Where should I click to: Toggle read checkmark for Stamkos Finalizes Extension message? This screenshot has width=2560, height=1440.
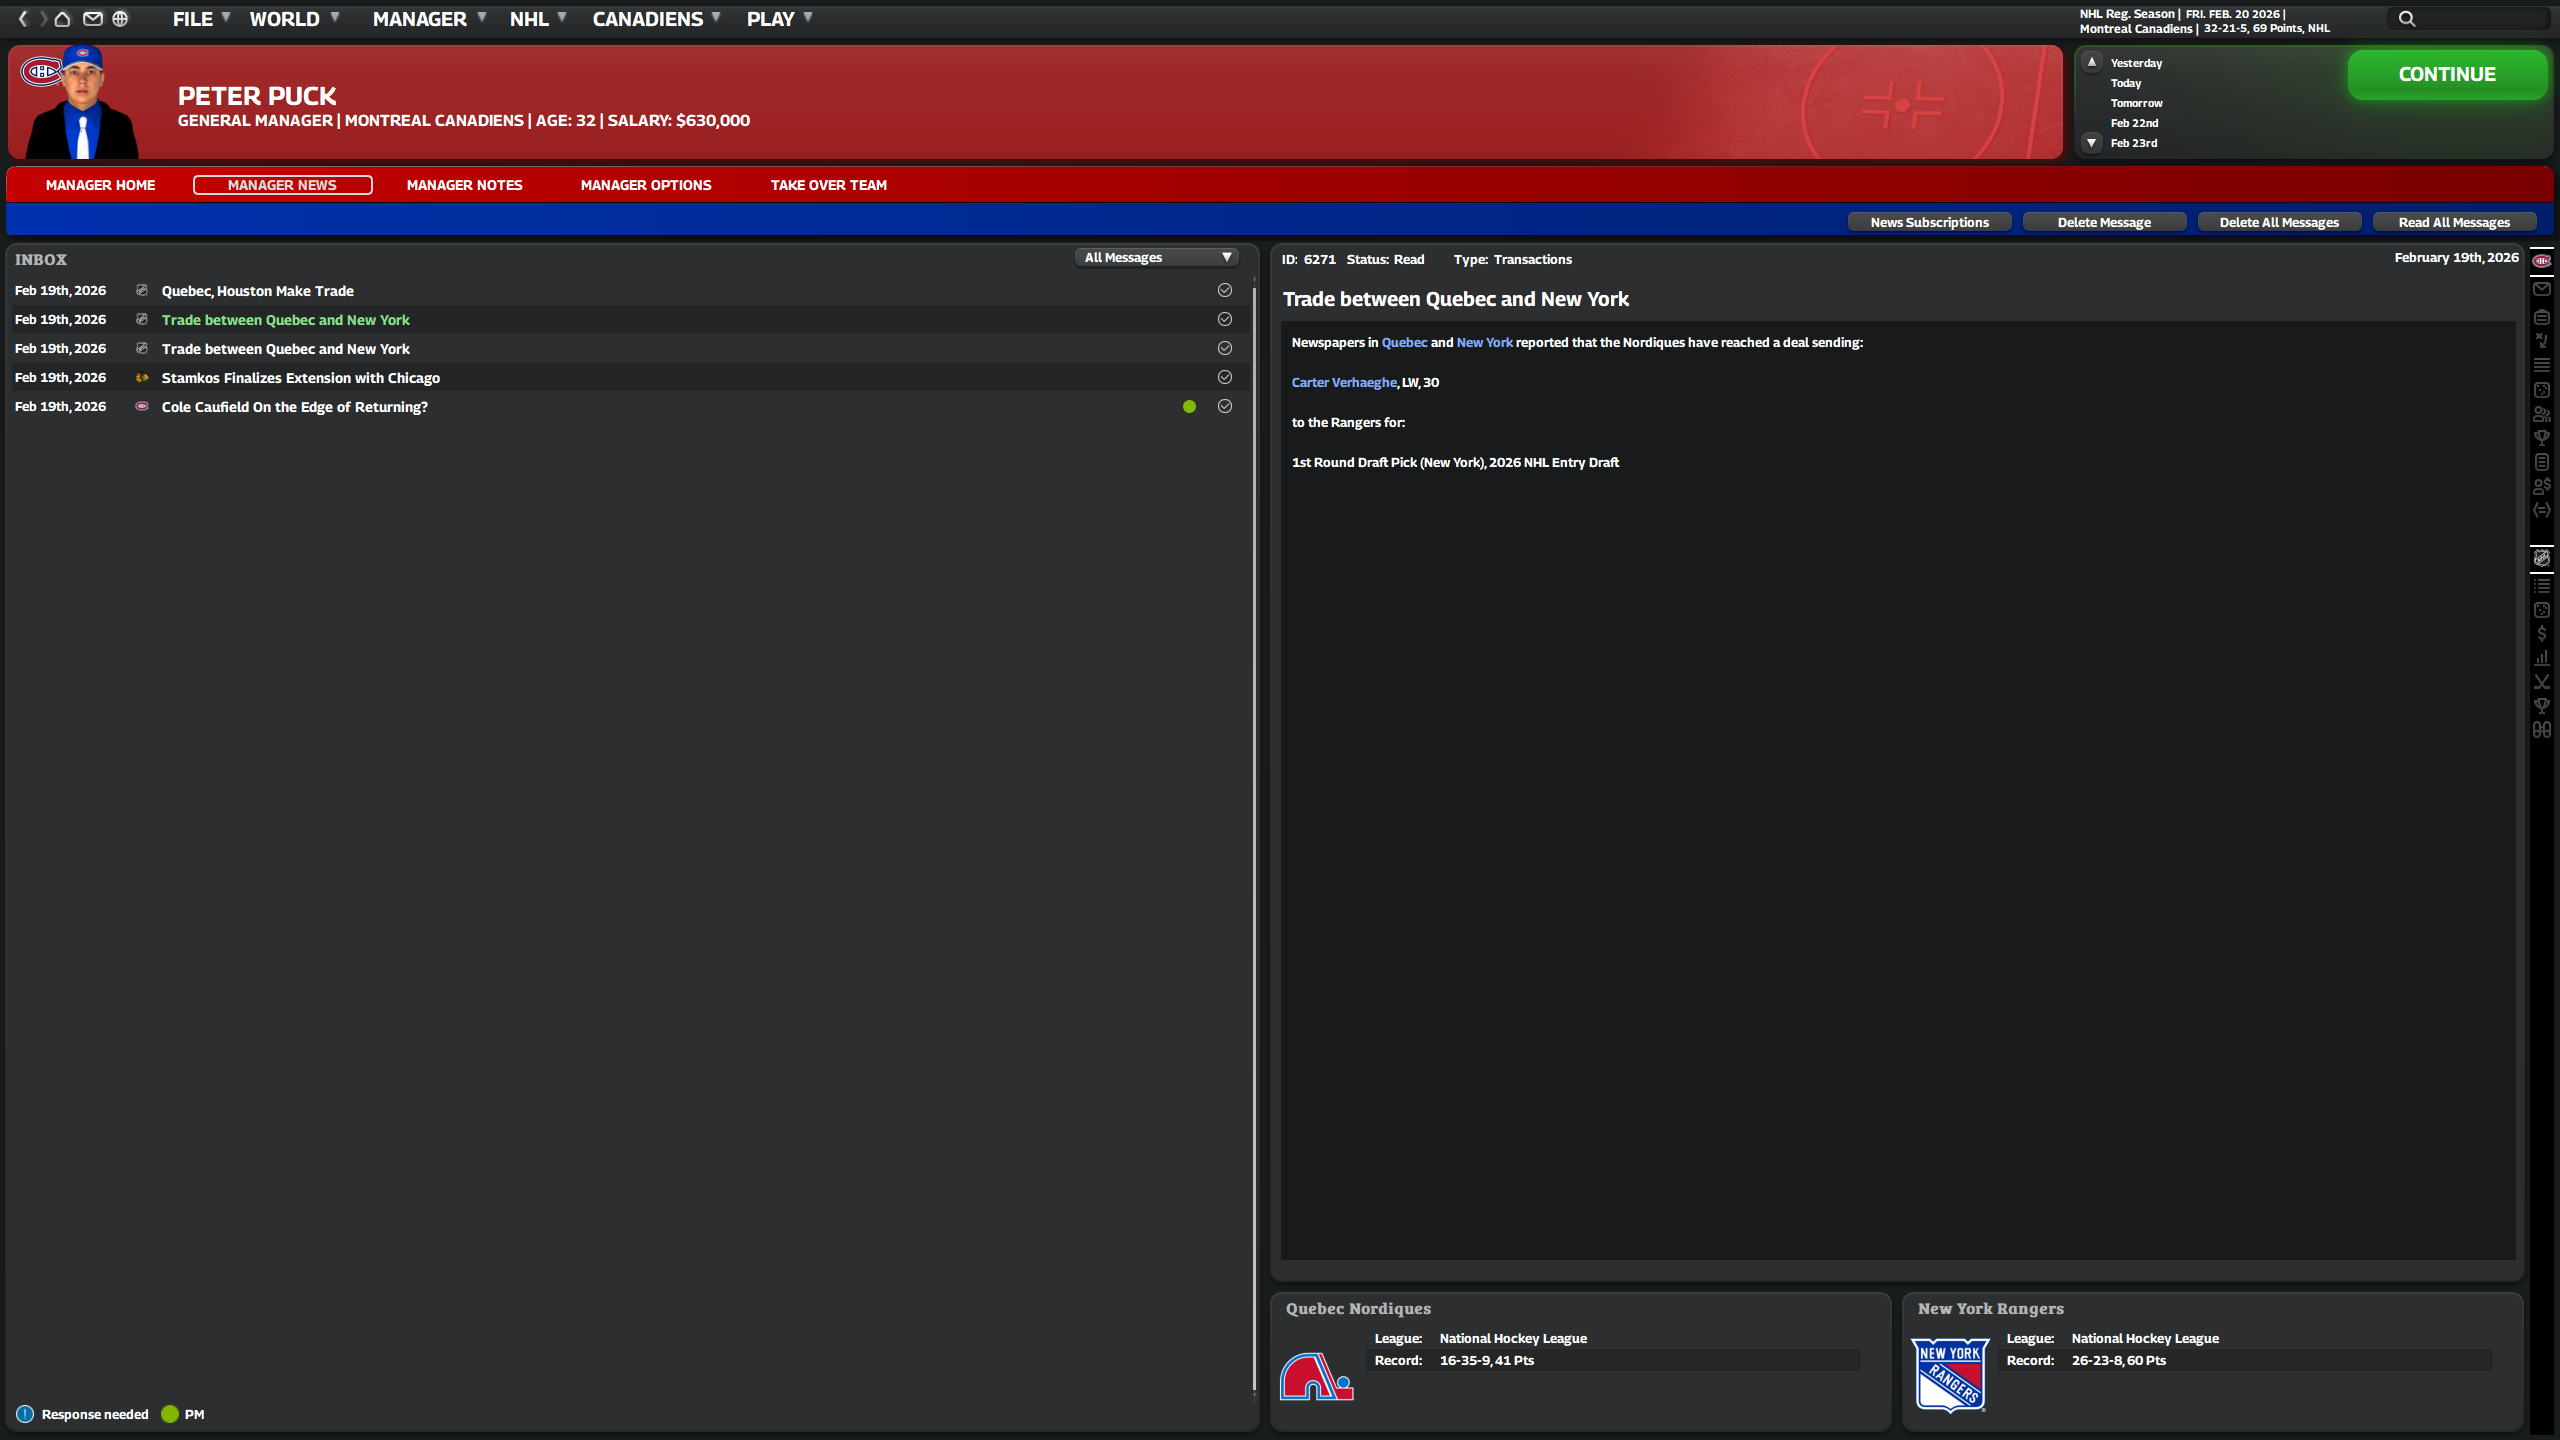(x=1224, y=377)
